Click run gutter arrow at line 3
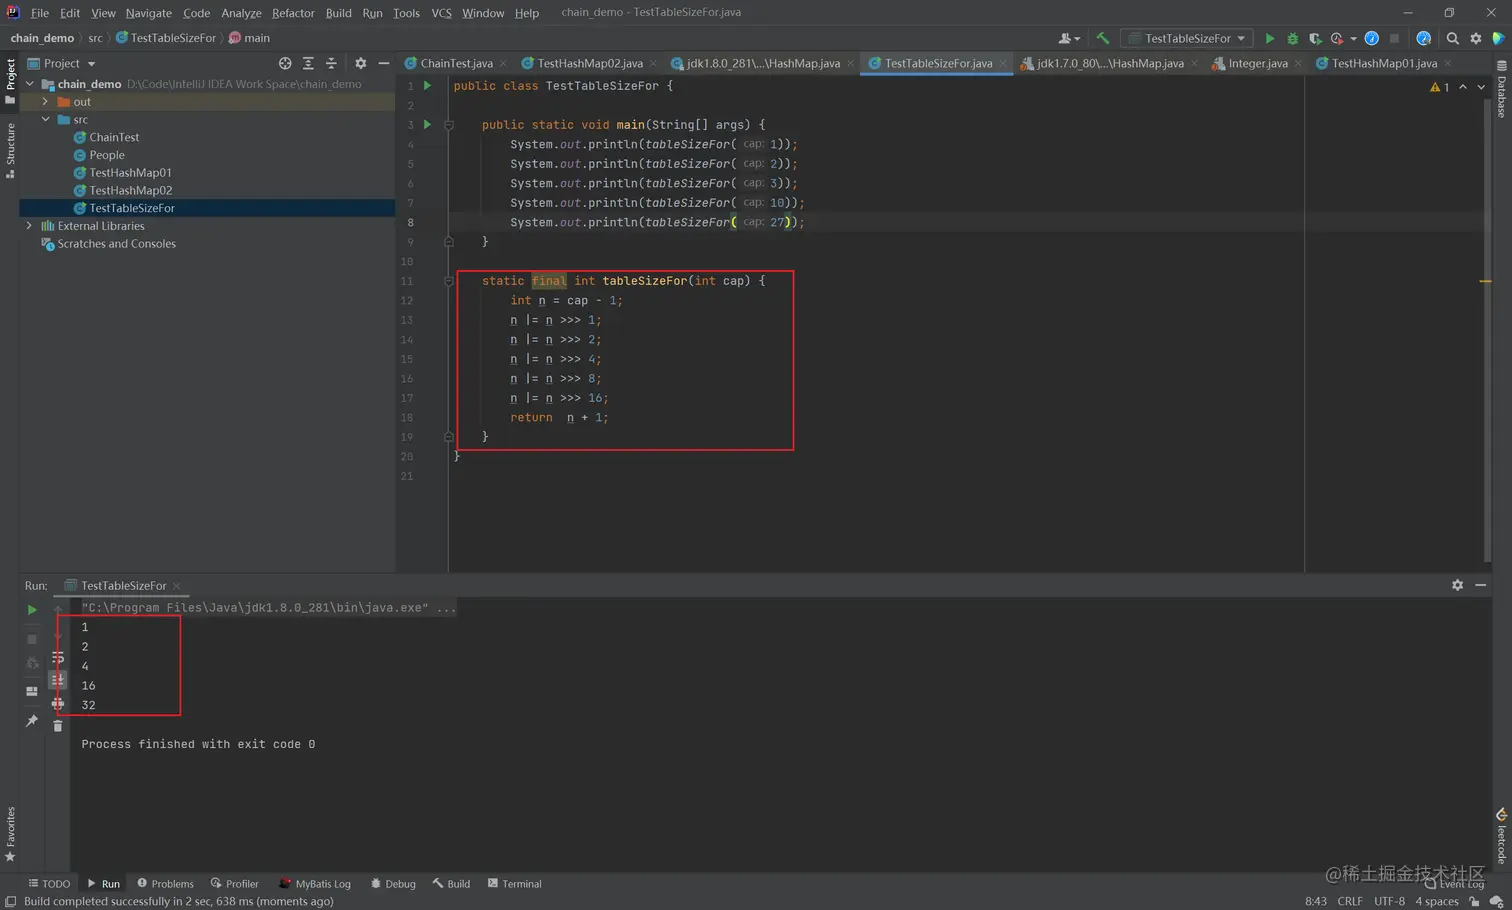This screenshot has width=1512, height=910. (x=427, y=125)
